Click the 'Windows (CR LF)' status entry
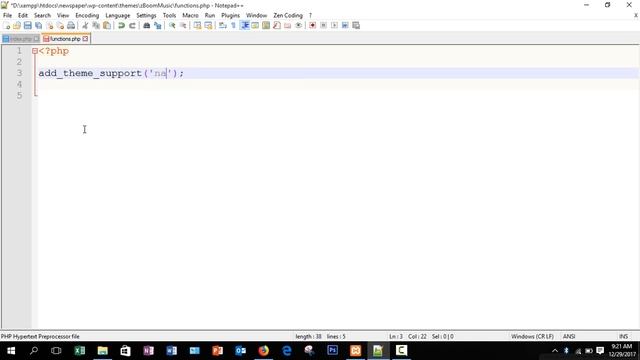Viewport: 640px width, 360px height. pos(532,337)
